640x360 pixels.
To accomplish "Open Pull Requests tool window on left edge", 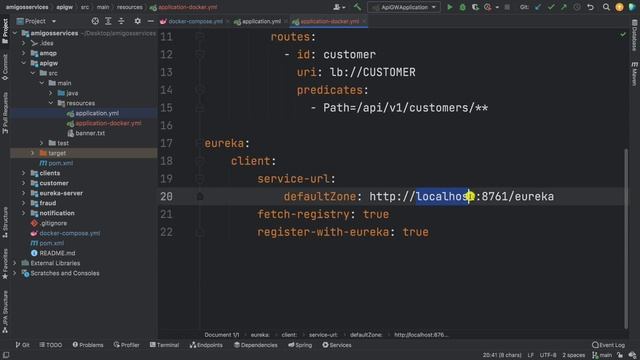I will click(5, 113).
